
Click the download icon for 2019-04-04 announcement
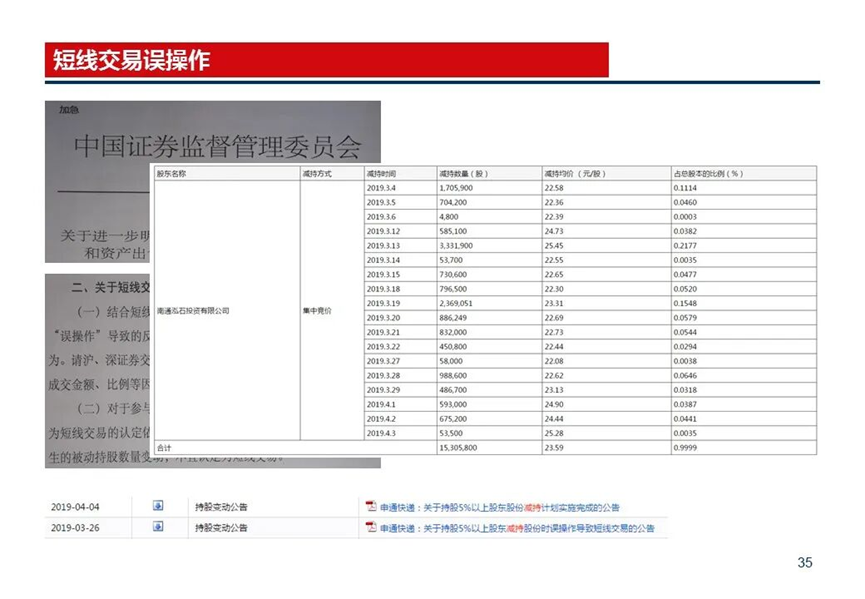[x=158, y=506]
